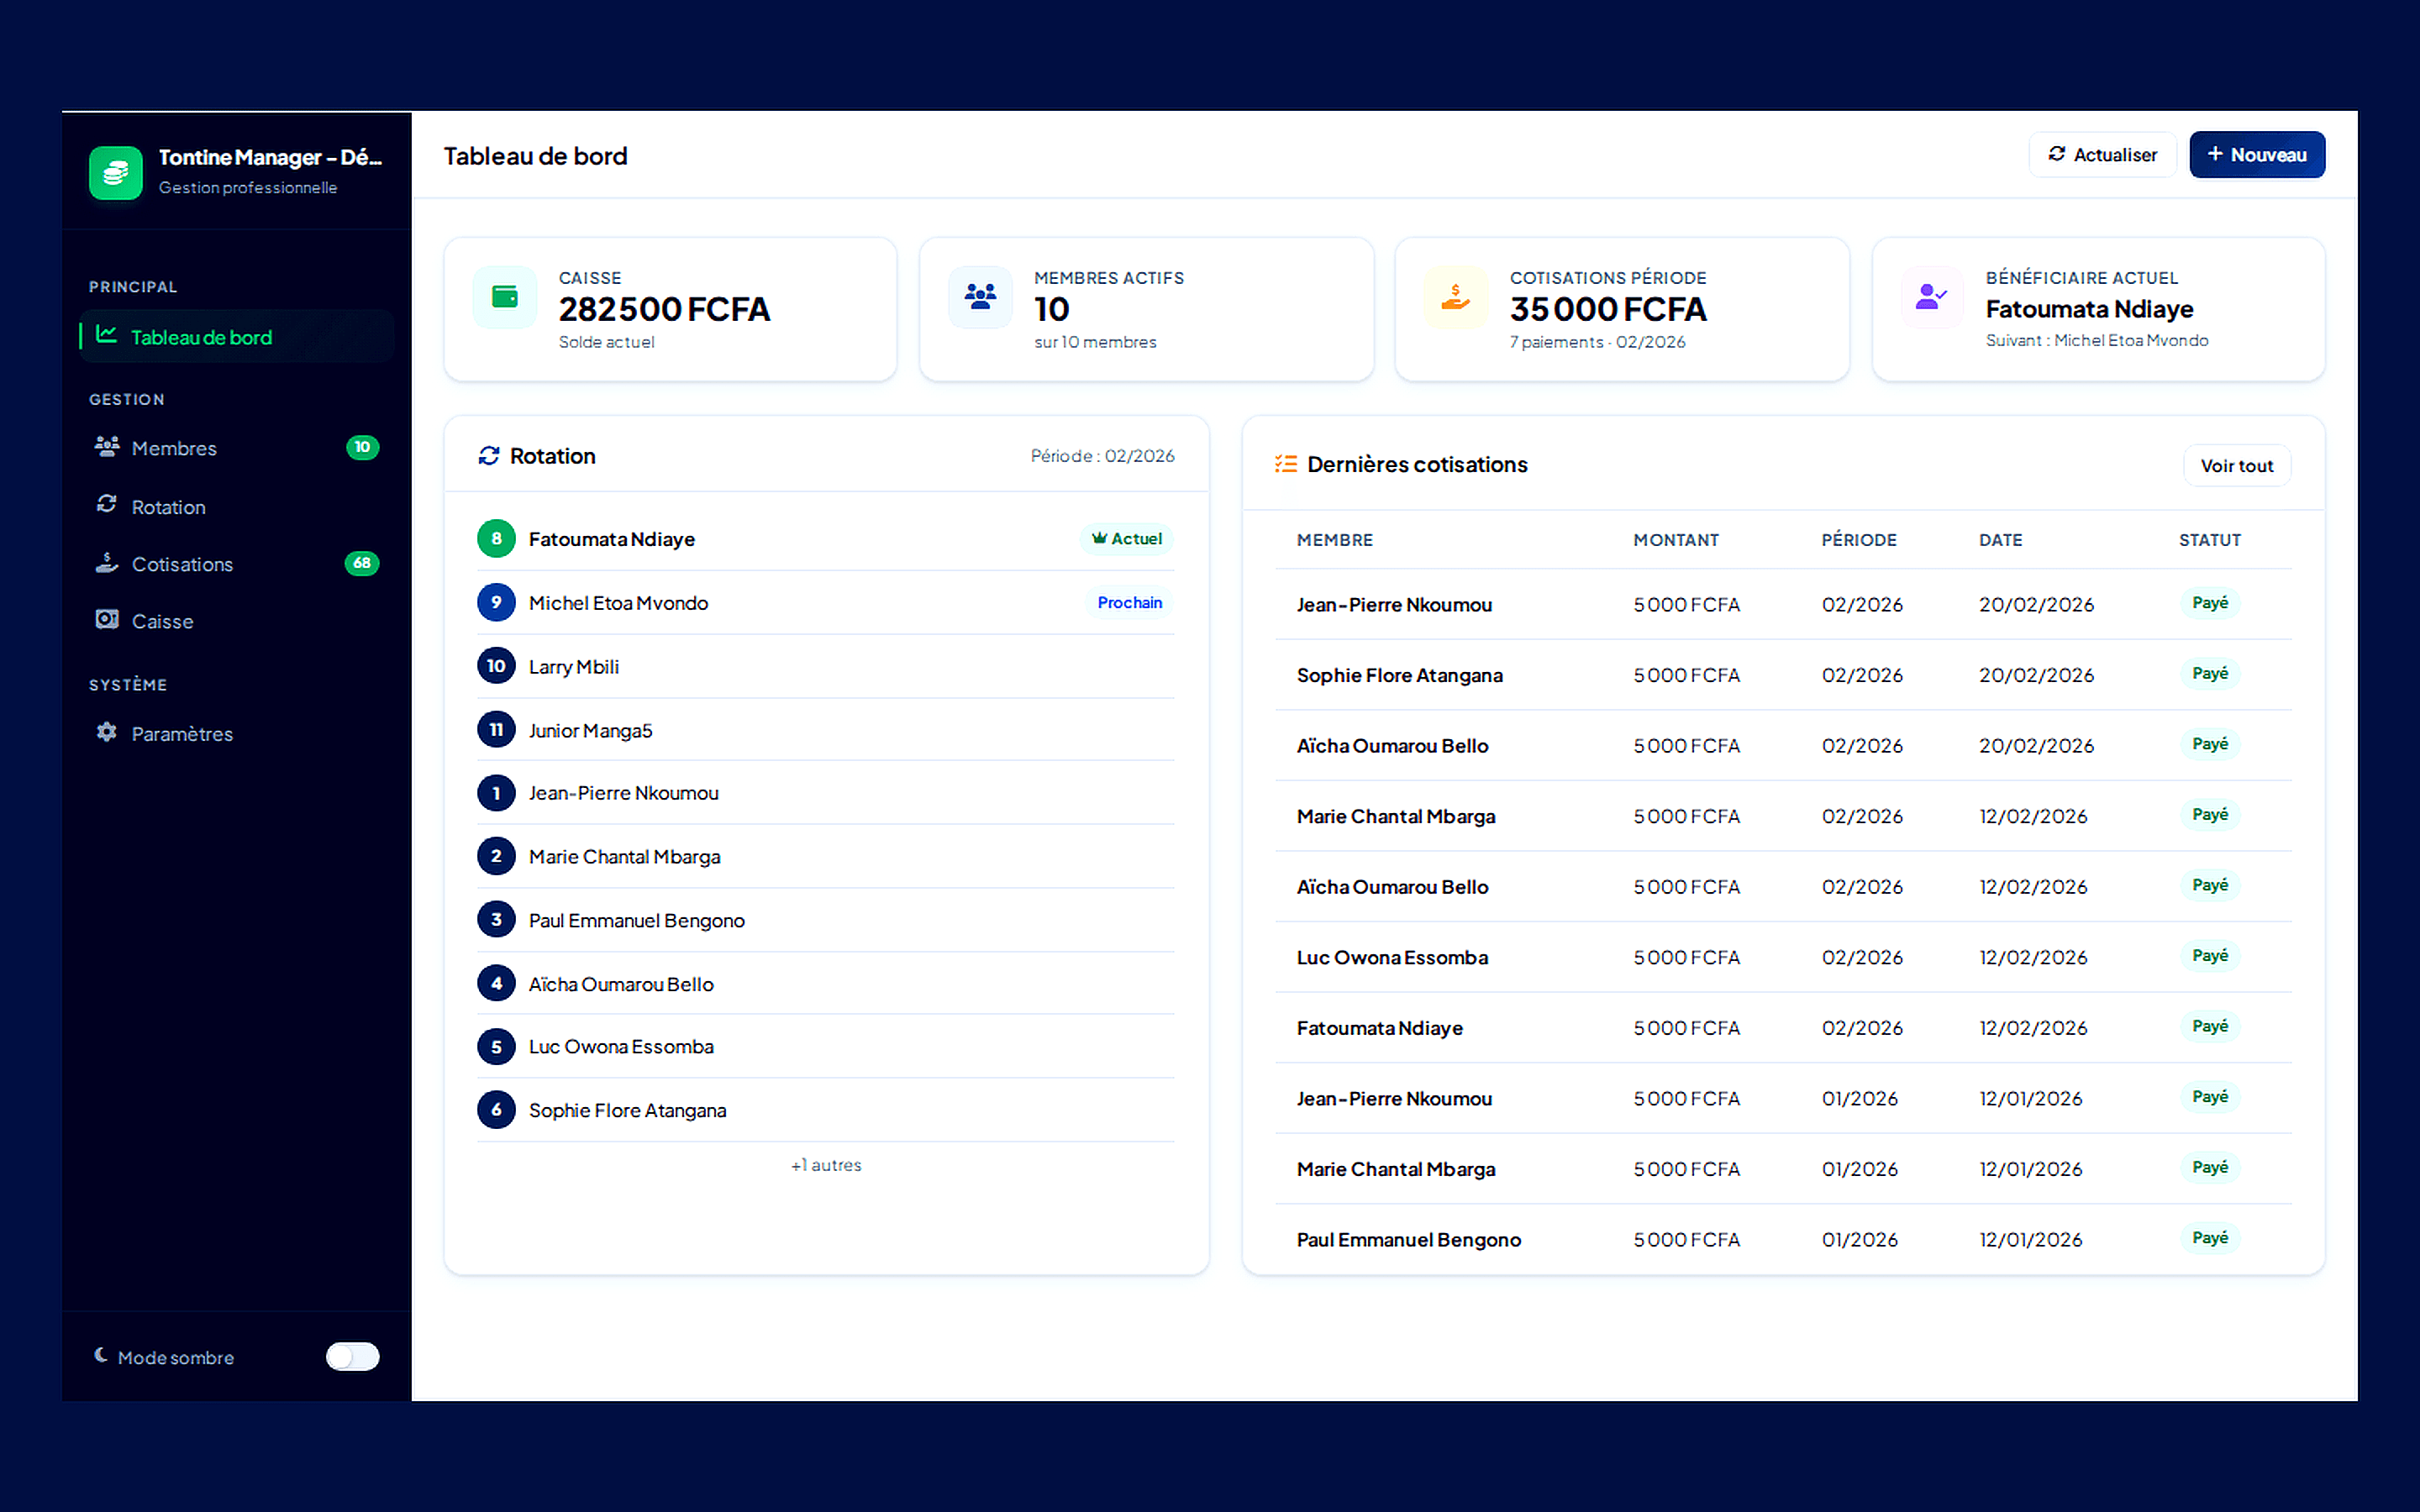Select the Membres people icon in sidebar
2420x1512 pixels.
coord(106,447)
